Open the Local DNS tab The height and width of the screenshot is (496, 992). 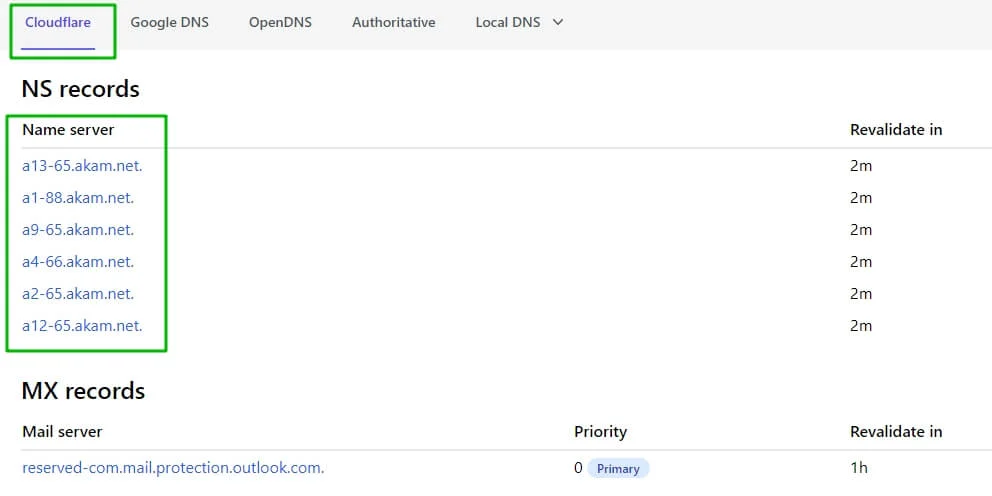508,23
